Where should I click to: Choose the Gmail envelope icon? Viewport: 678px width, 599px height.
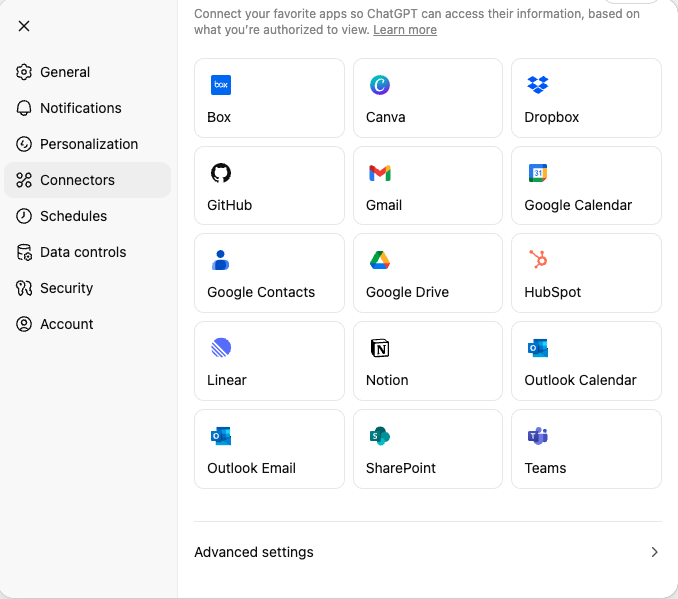pyautogui.click(x=380, y=173)
